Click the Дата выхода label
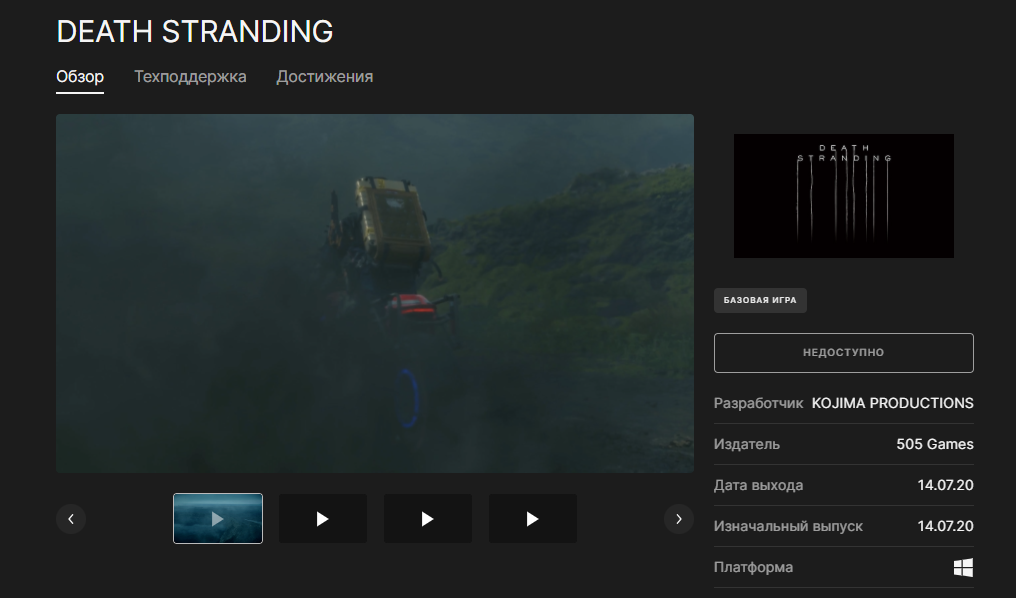This screenshot has height=598, width=1016. point(758,485)
